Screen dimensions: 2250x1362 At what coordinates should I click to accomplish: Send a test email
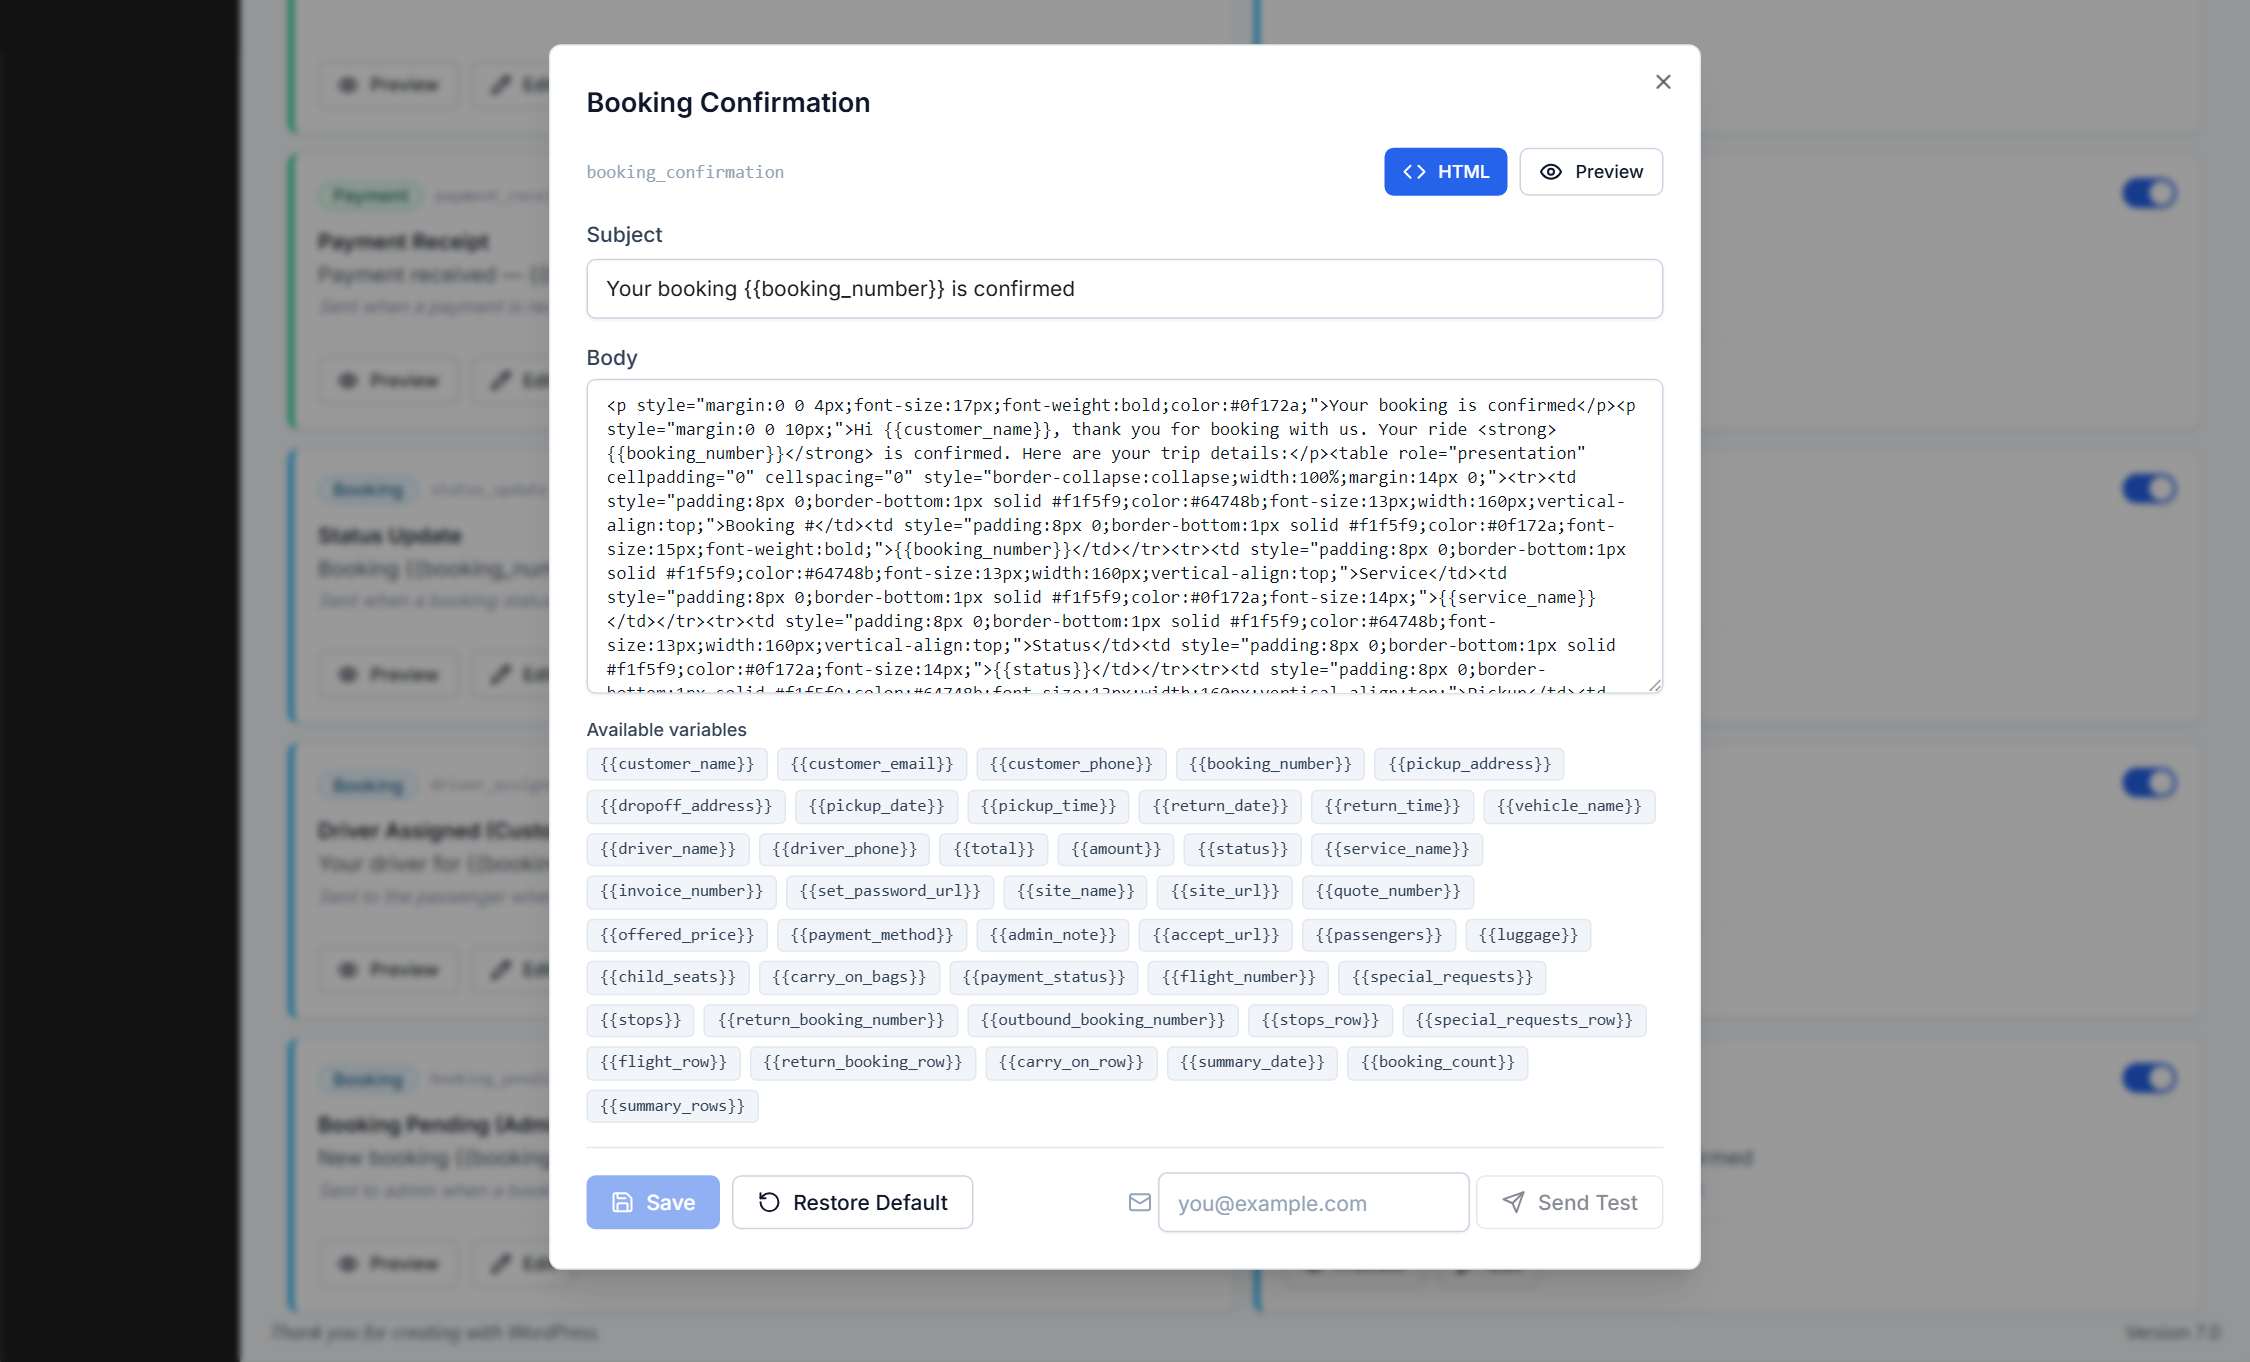[1569, 1202]
